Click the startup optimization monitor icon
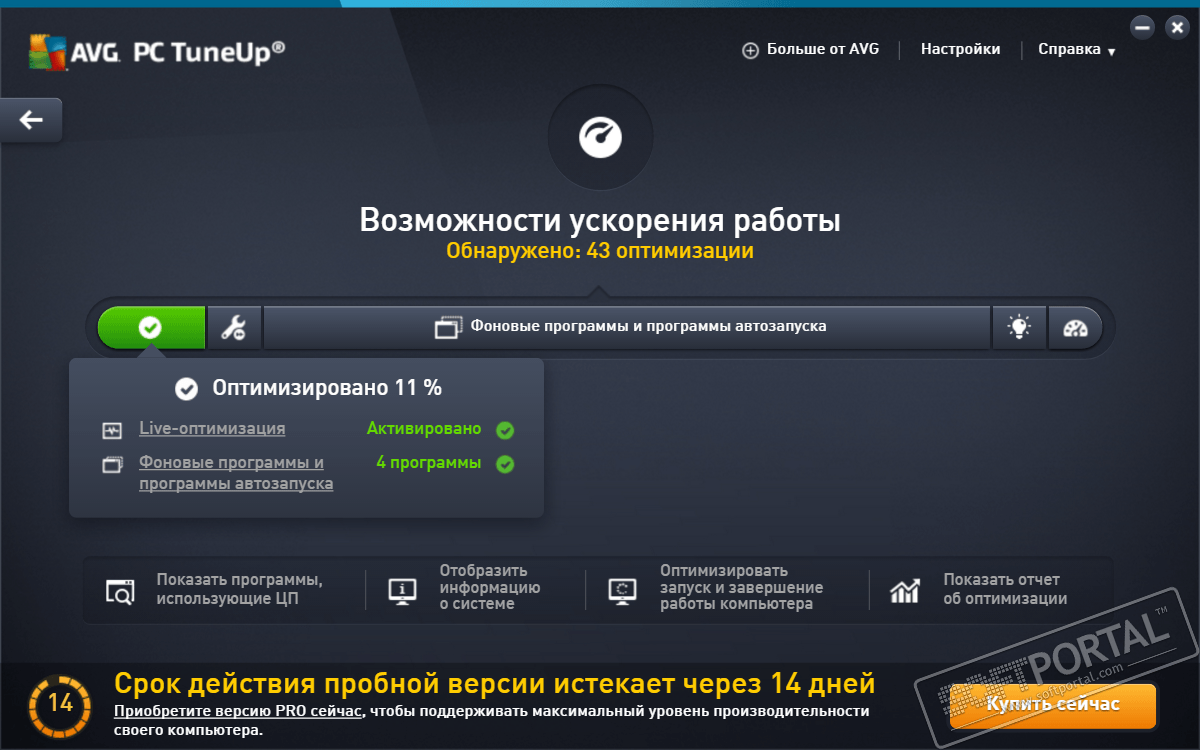 click(622, 591)
